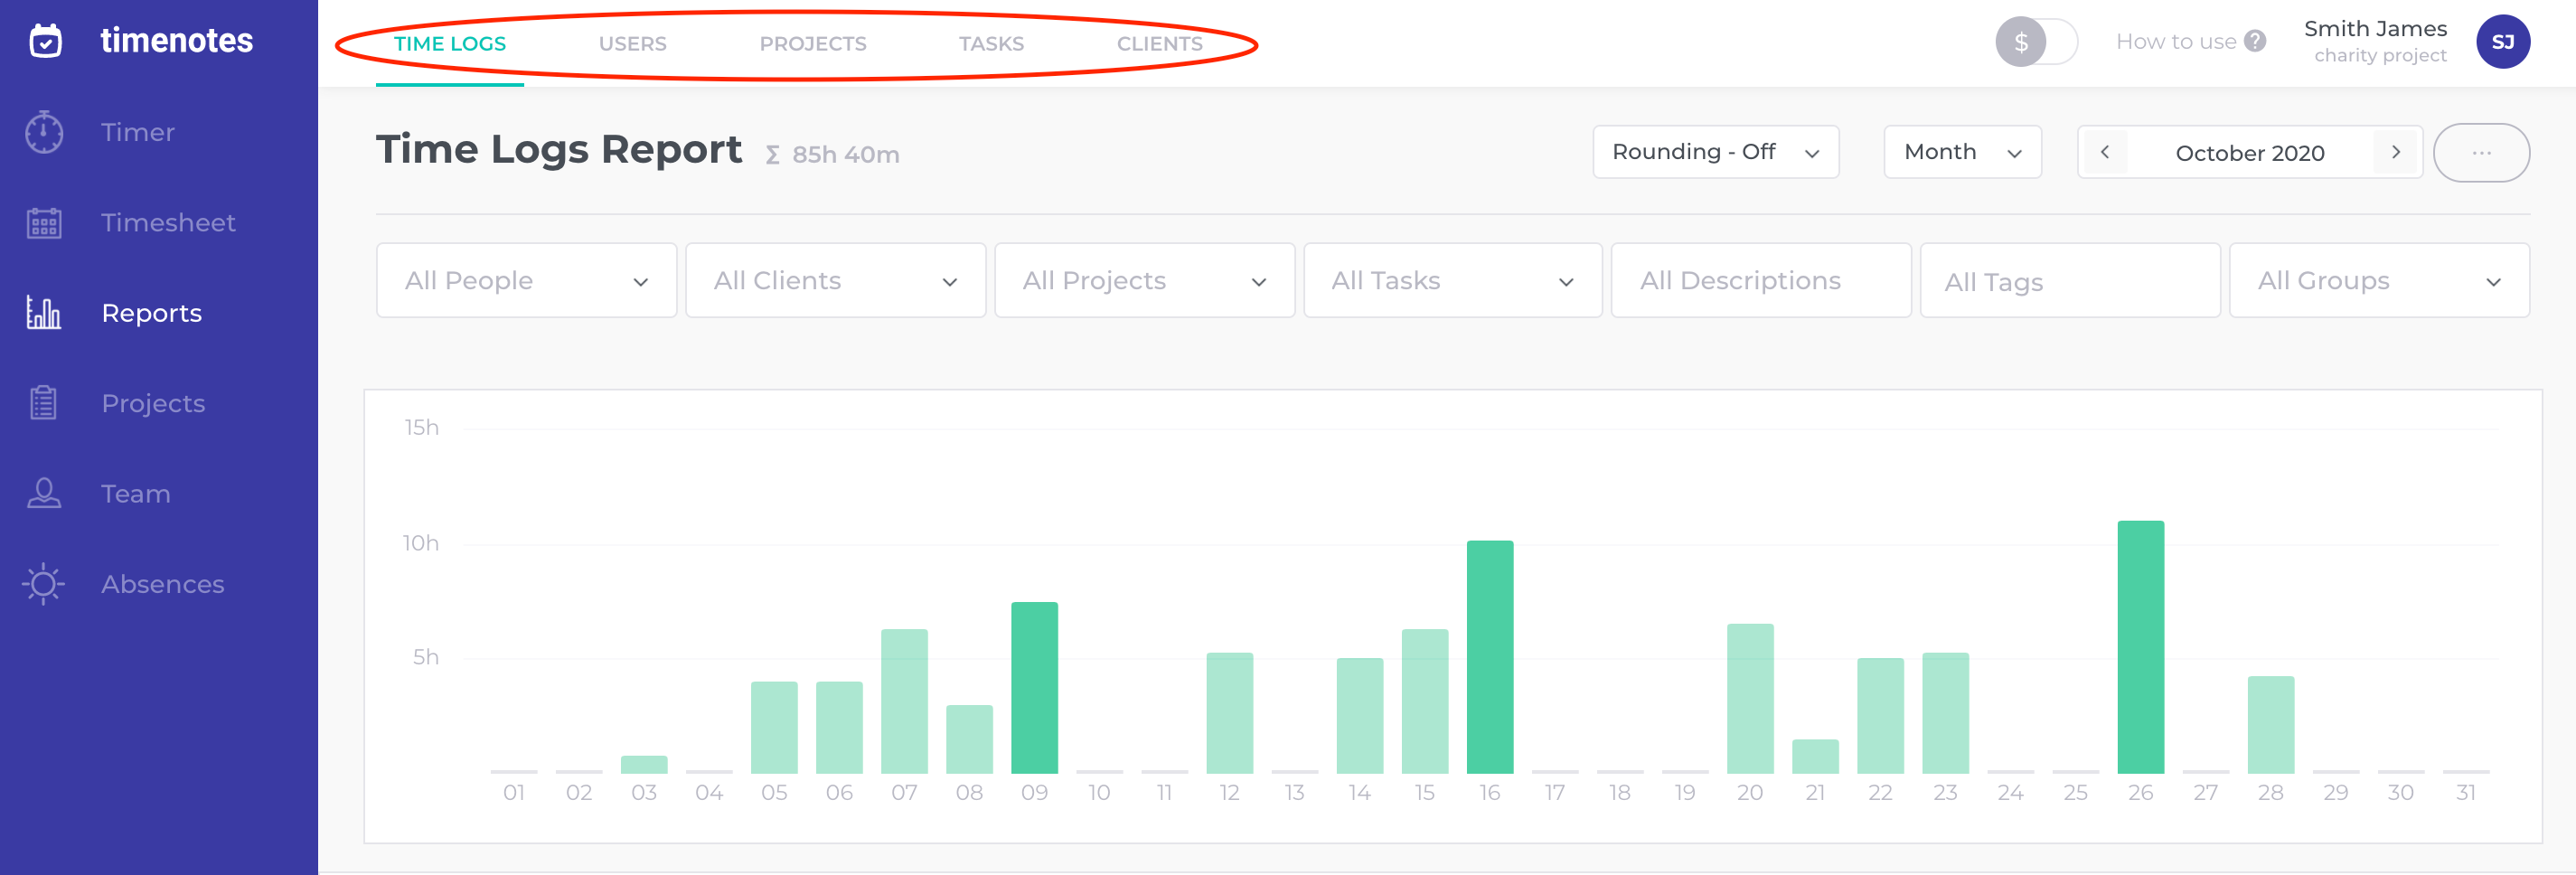The height and width of the screenshot is (875, 2576).
Task: Click the Reports bar chart icon
Action: tap(44, 313)
